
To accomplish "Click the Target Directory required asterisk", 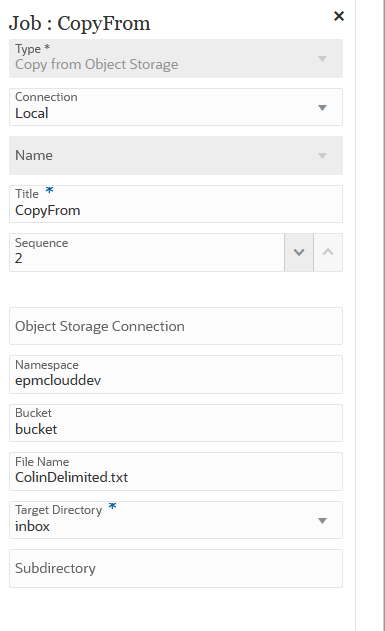I will point(112,506).
